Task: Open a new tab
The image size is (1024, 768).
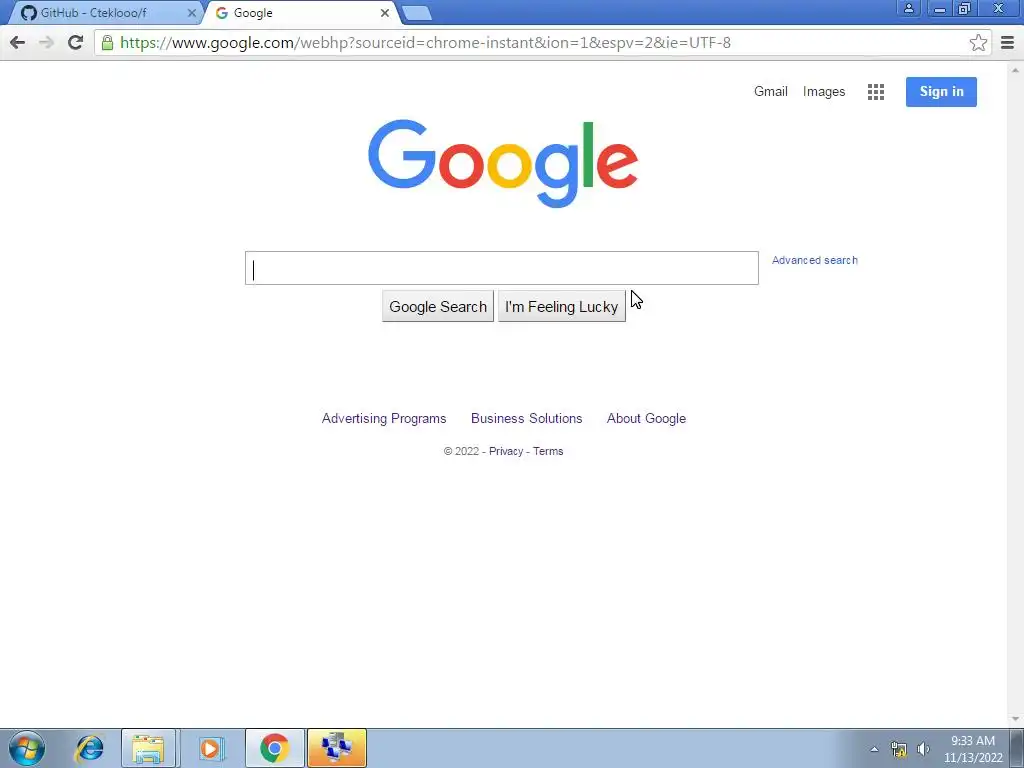Action: (x=416, y=13)
